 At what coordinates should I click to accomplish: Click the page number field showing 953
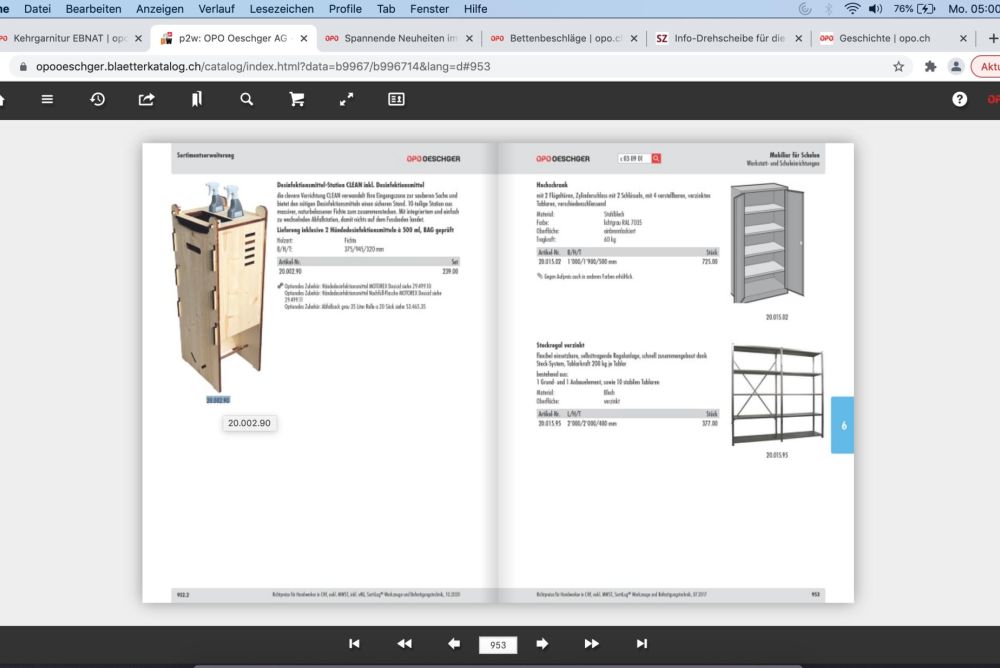498,645
